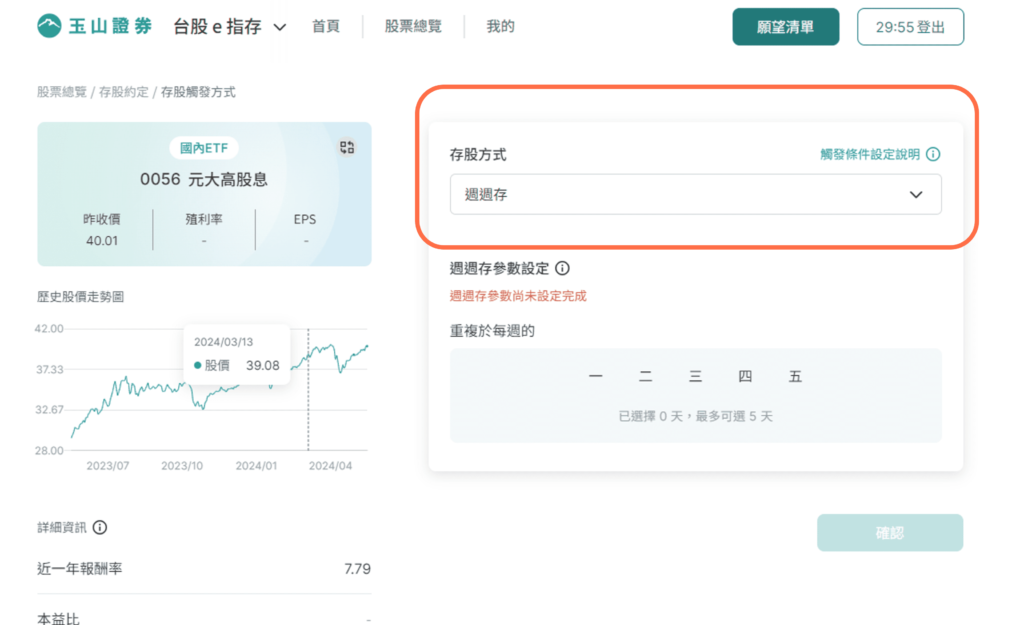Screen dimensions: 1024x625
Task: Click the 存股觸發方式 breadcrumb text
Action: 198,92
